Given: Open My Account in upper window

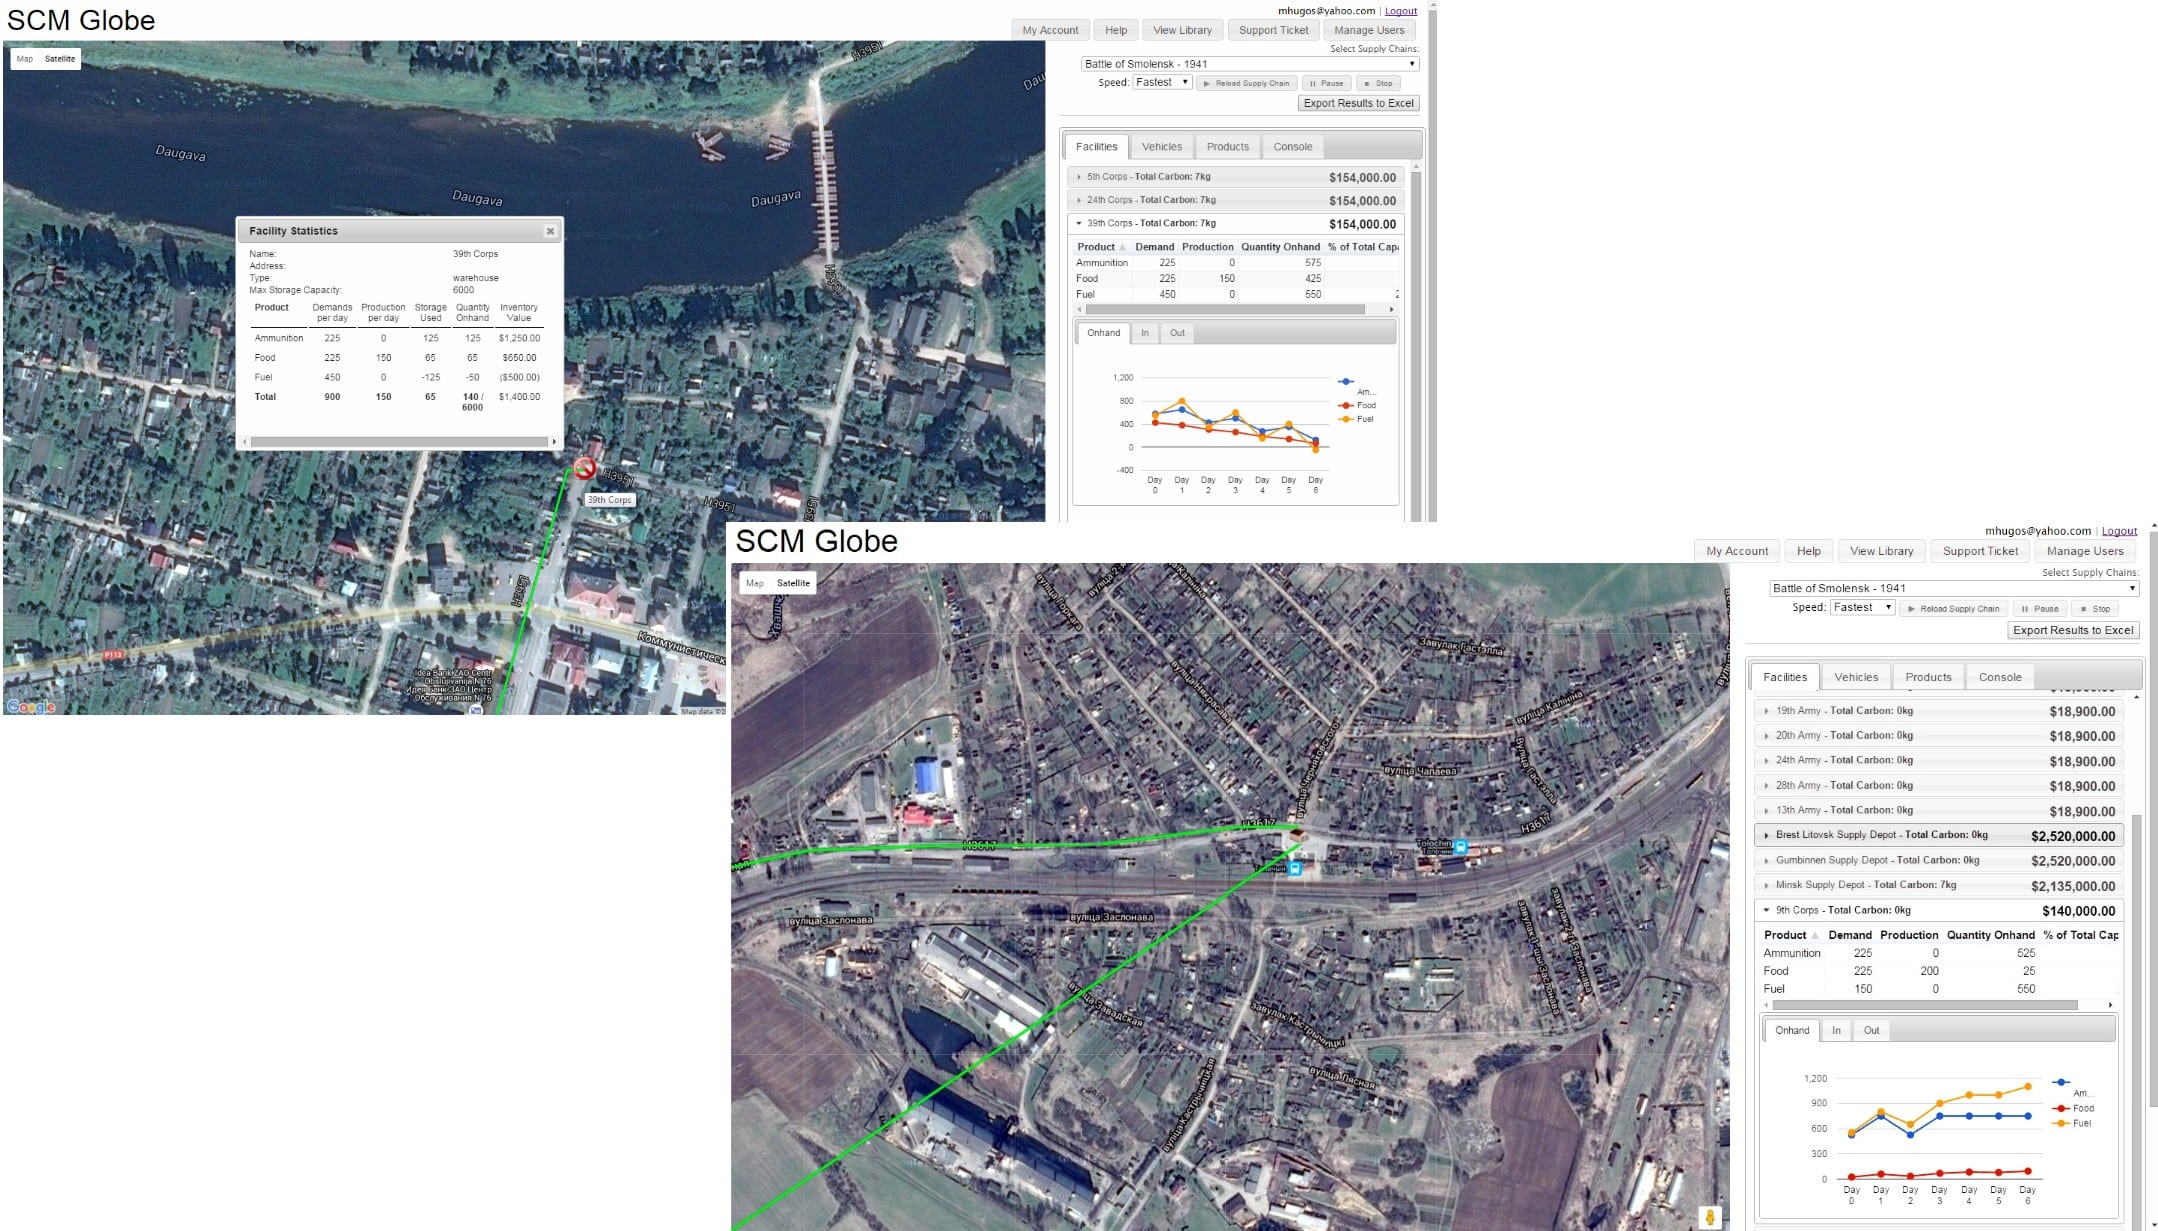Looking at the screenshot, I should [1050, 30].
